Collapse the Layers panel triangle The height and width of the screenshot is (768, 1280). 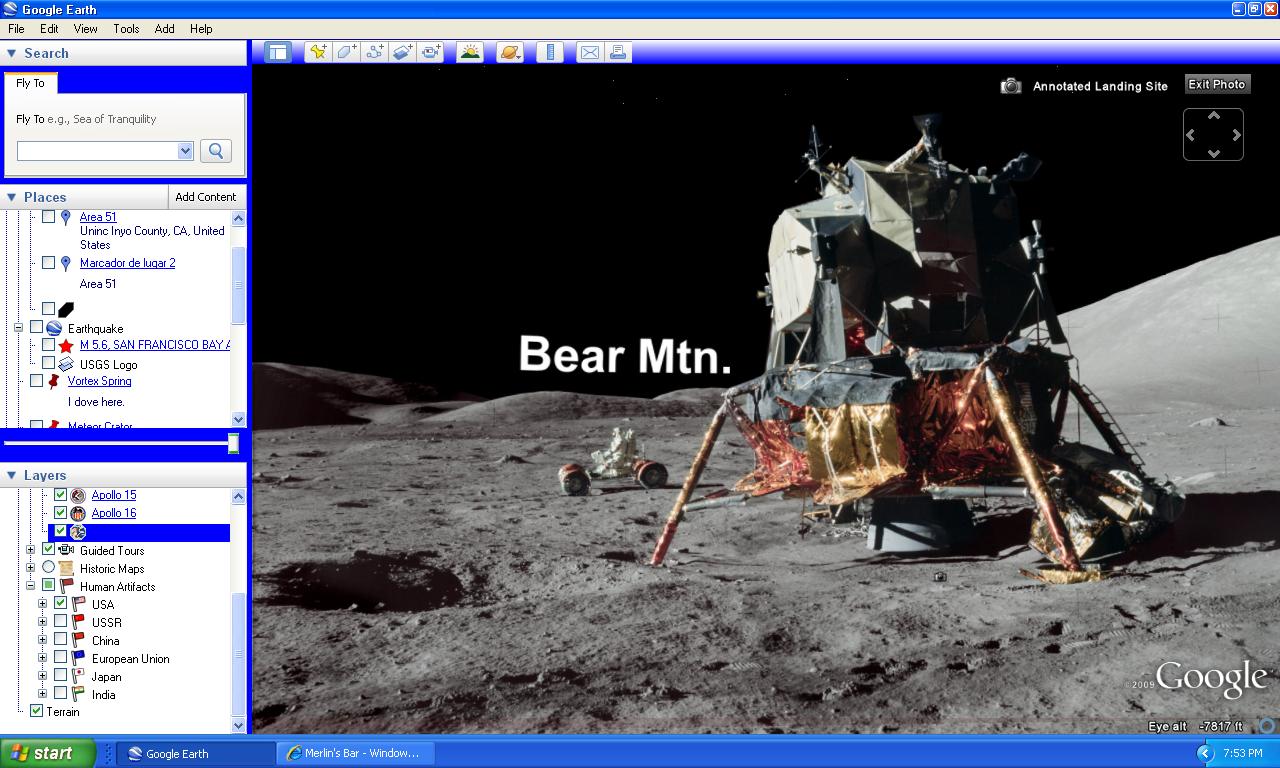point(11,475)
